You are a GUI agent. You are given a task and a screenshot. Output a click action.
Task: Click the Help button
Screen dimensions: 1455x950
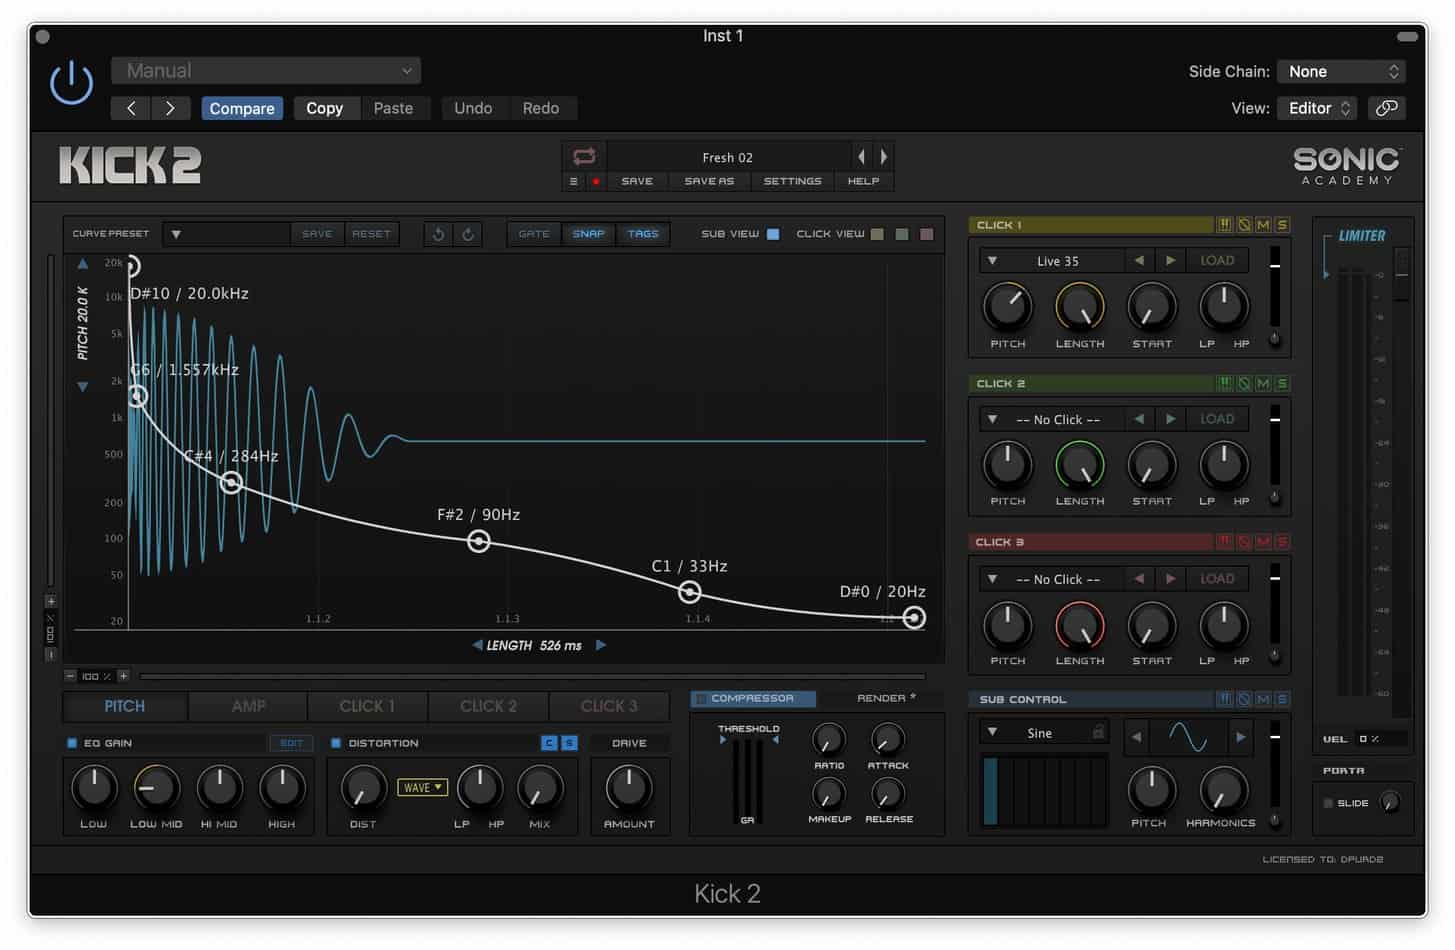tap(863, 181)
